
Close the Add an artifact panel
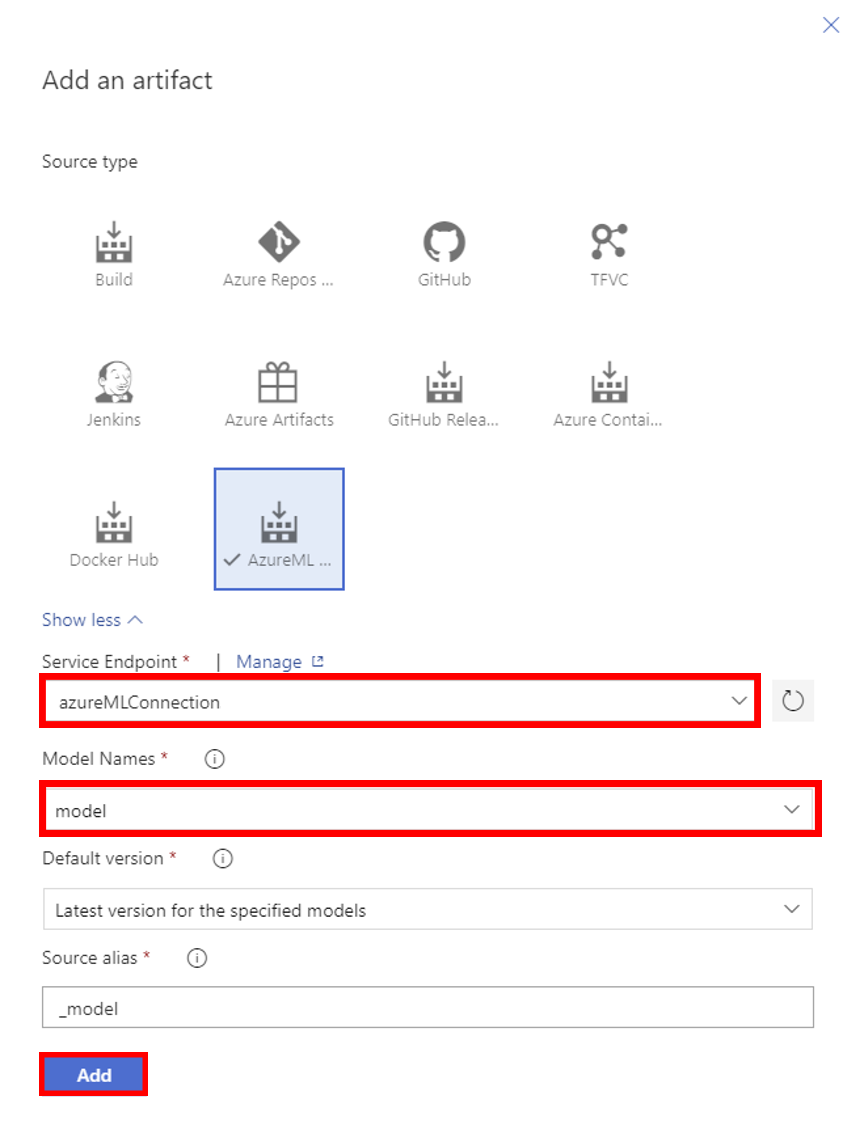pyautogui.click(x=831, y=25)
